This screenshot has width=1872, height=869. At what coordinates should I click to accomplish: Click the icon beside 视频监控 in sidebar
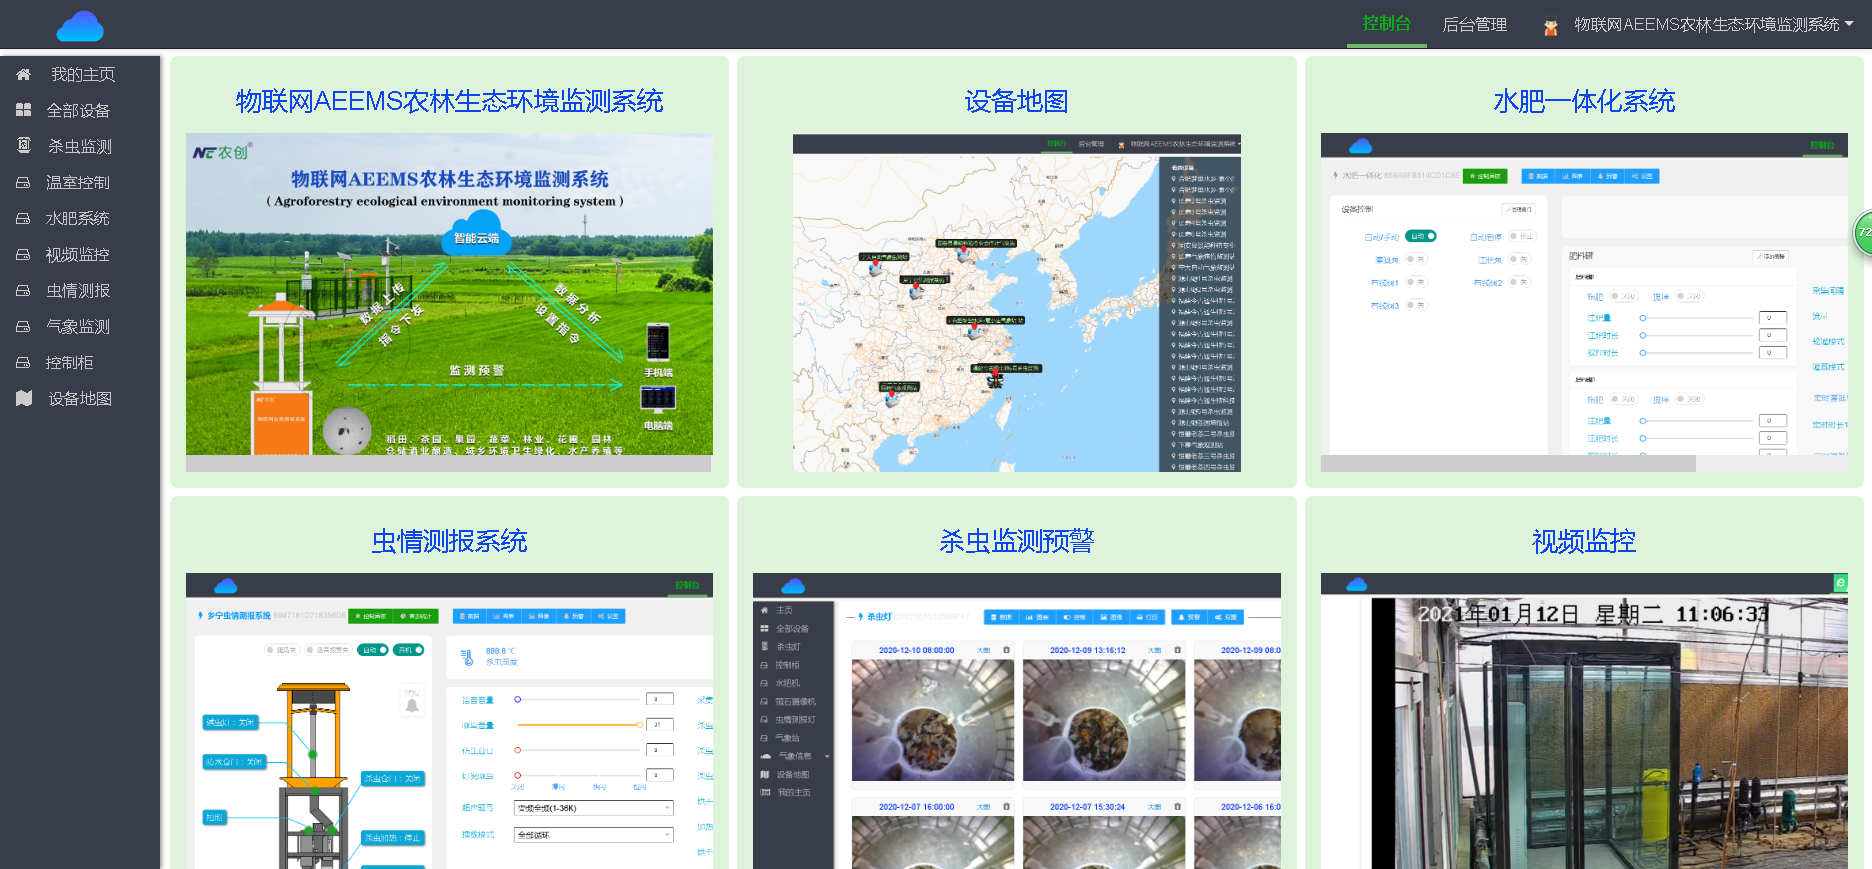click(x=23, y=255)
